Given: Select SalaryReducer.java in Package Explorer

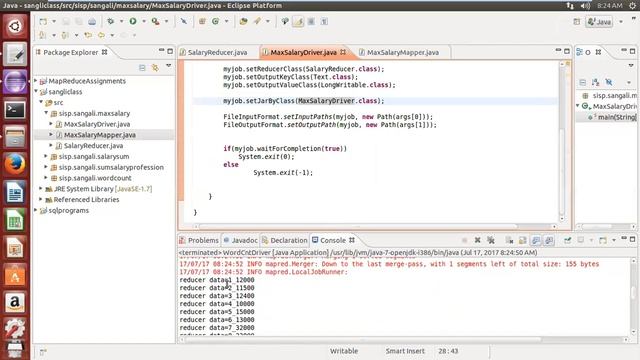Looking at the screenshot, I should [x=93, y=146].
